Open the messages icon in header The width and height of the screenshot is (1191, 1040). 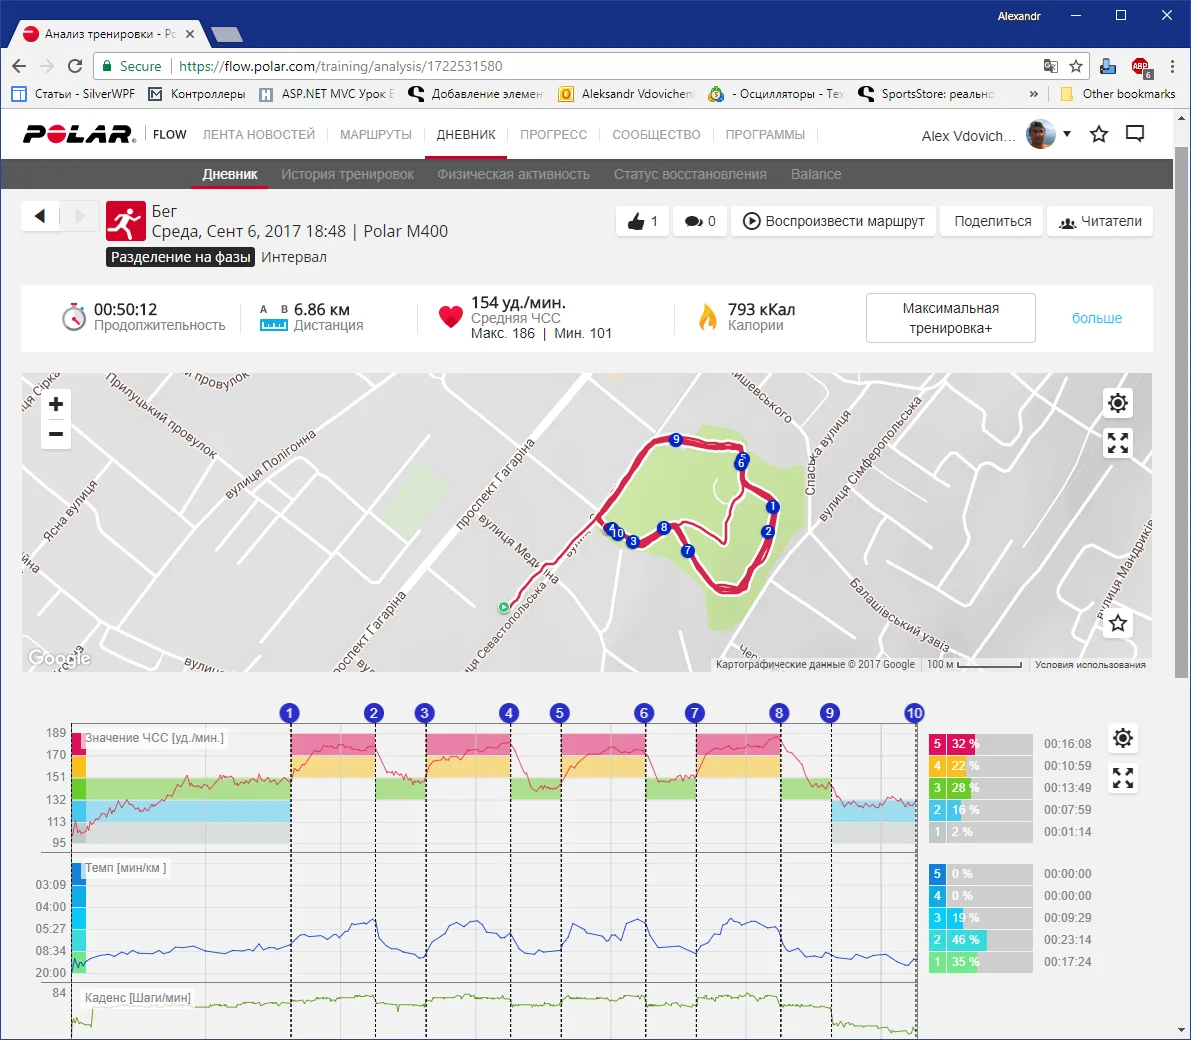tap(1135, 134)
